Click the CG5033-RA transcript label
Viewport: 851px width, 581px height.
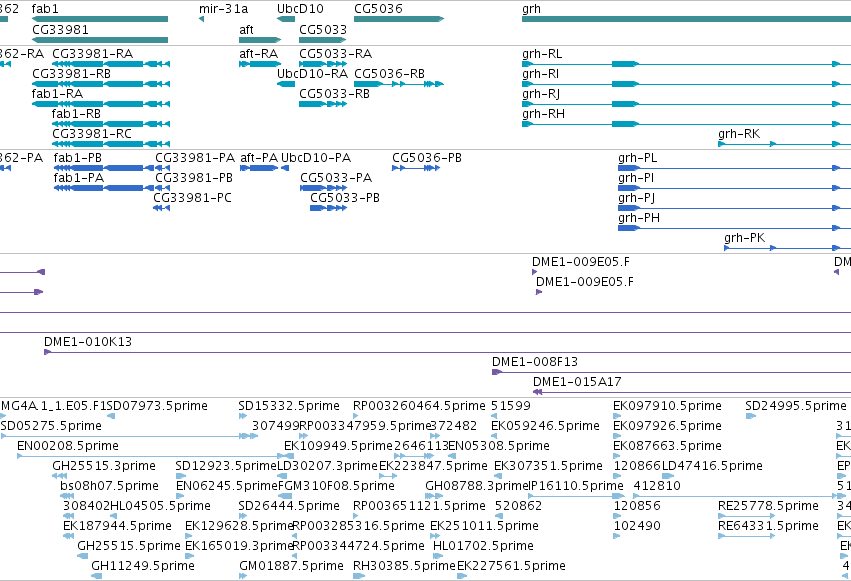(x=336, y=54)
